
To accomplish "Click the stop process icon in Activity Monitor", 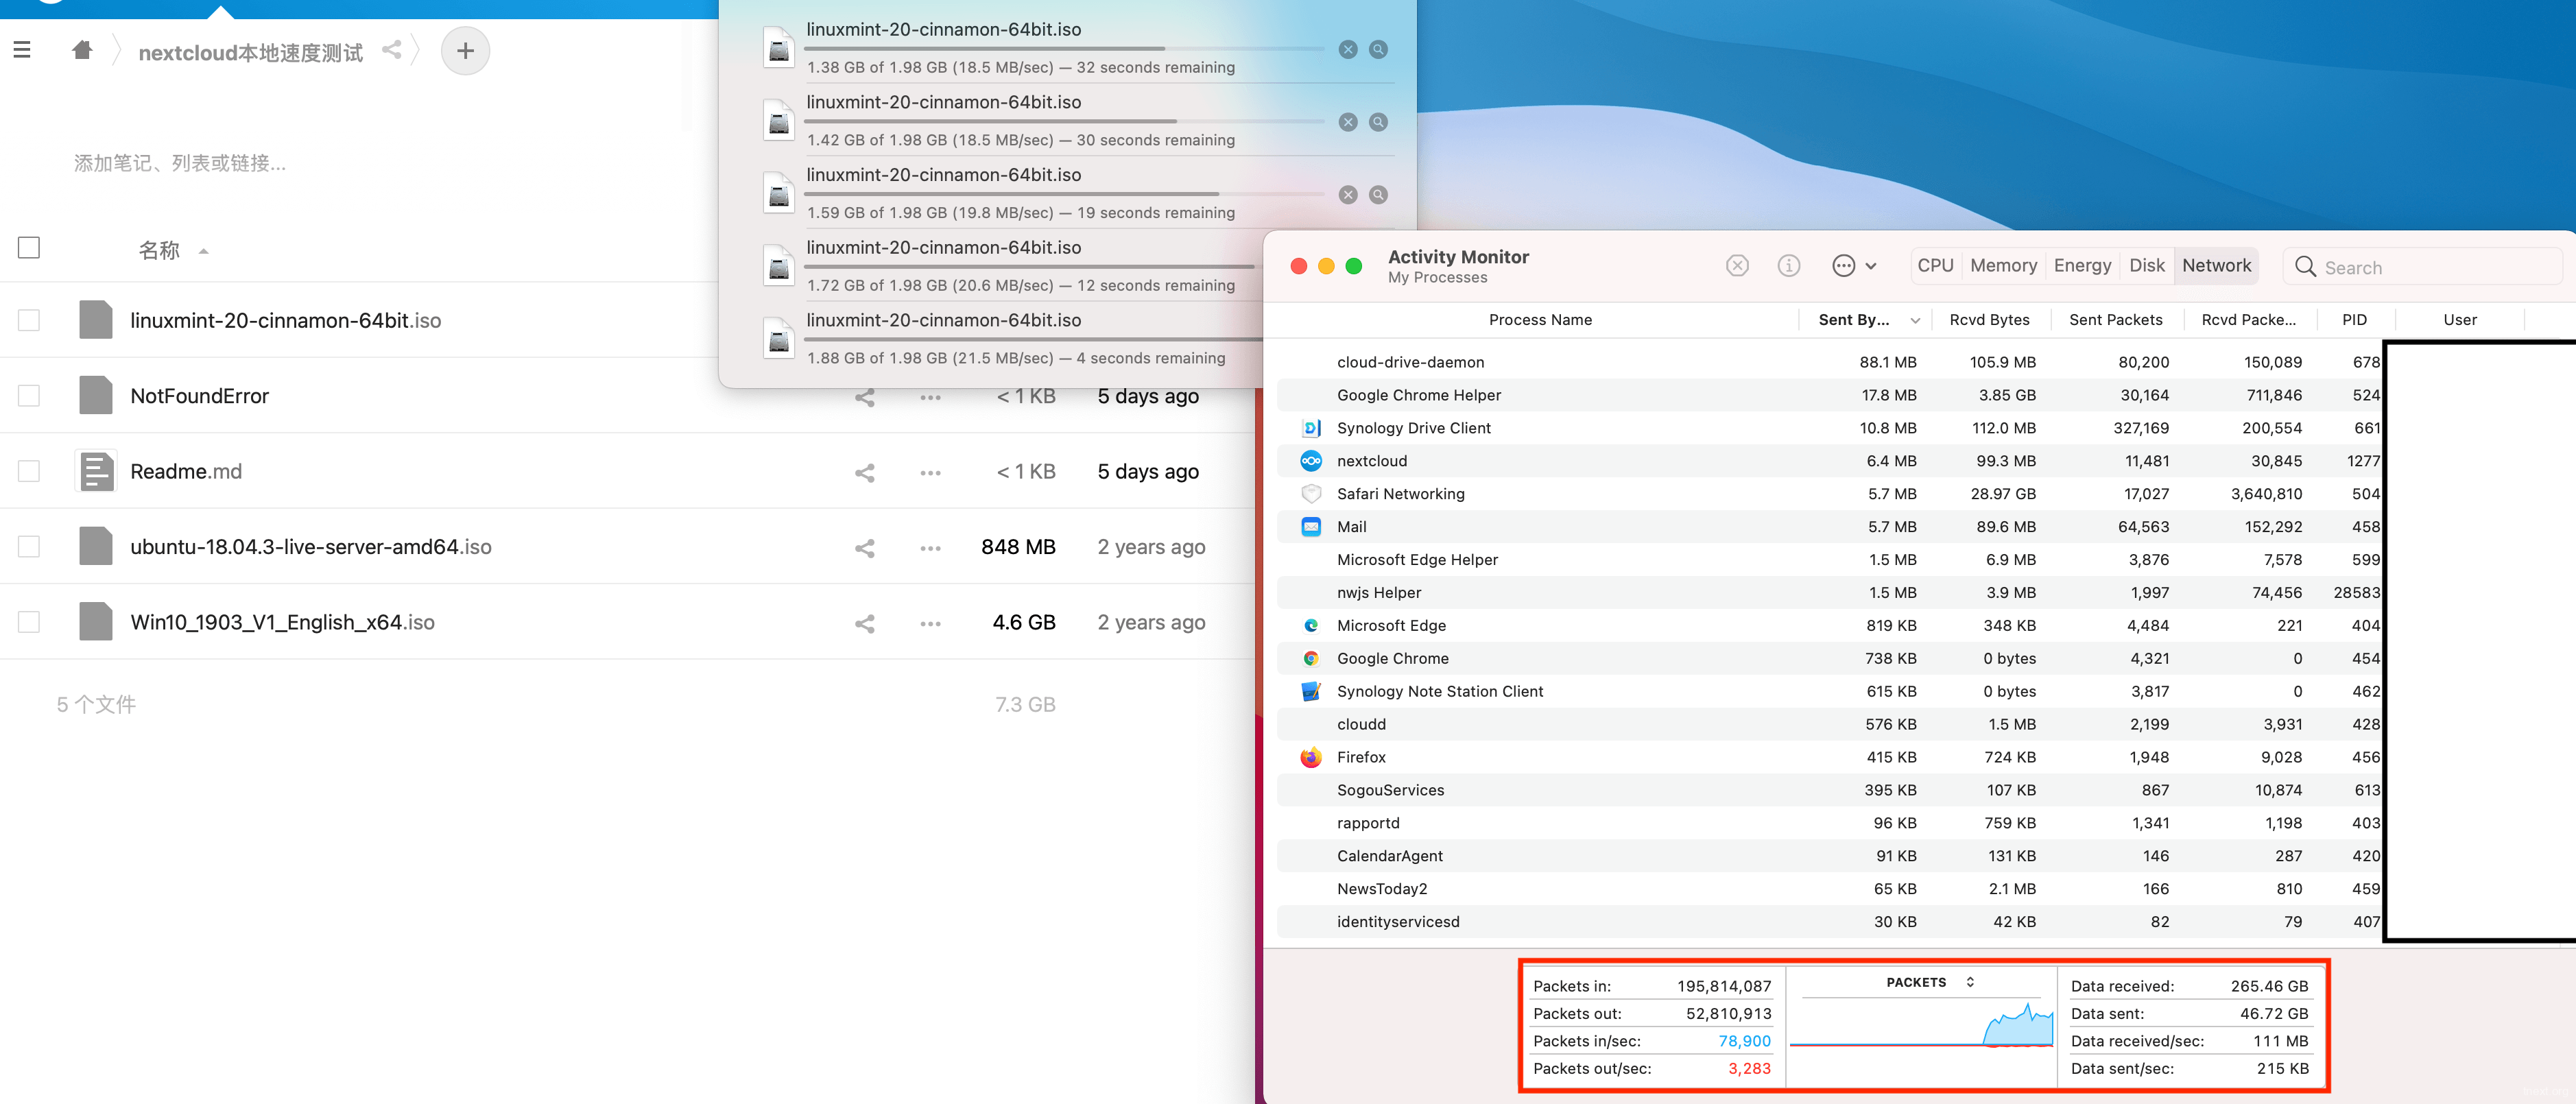I will tap(1737, 265).
